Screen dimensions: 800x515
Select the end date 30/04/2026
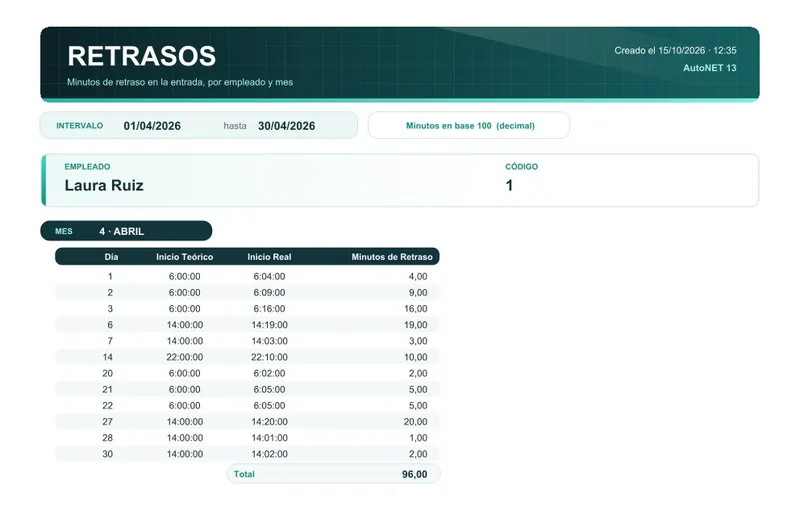(x=286, y=126)
